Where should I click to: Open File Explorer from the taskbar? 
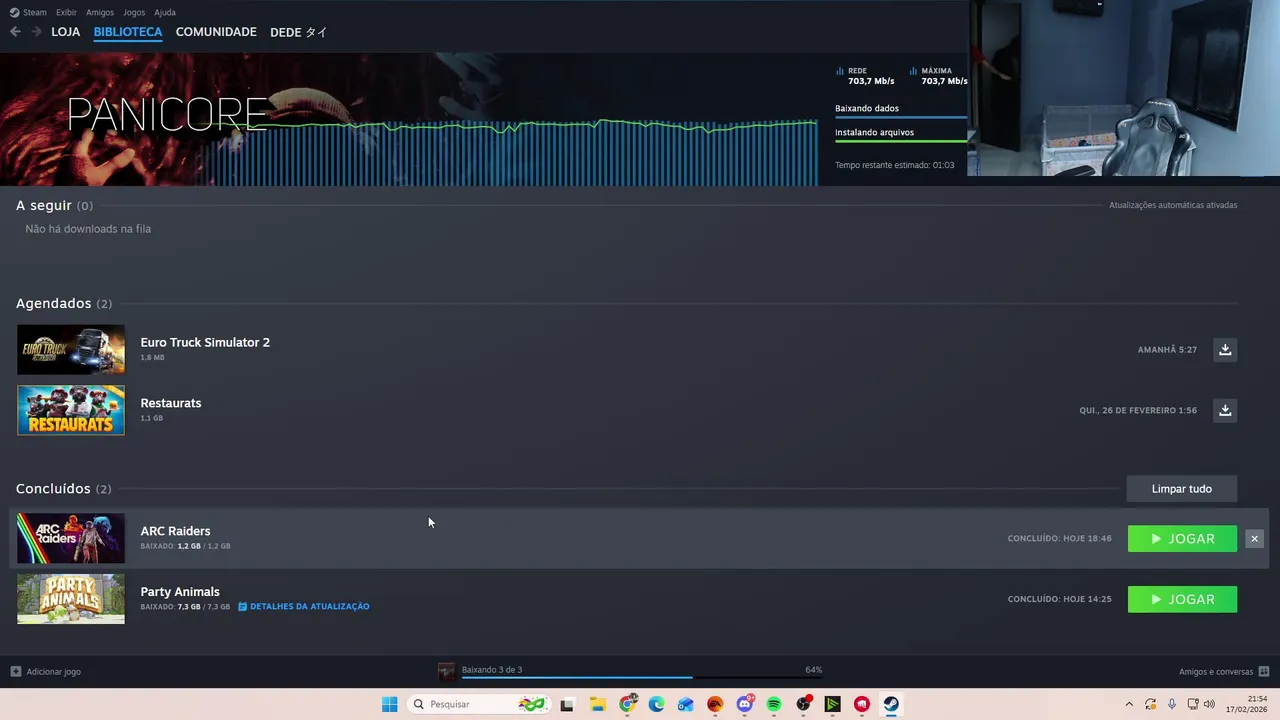coord(597,704)
